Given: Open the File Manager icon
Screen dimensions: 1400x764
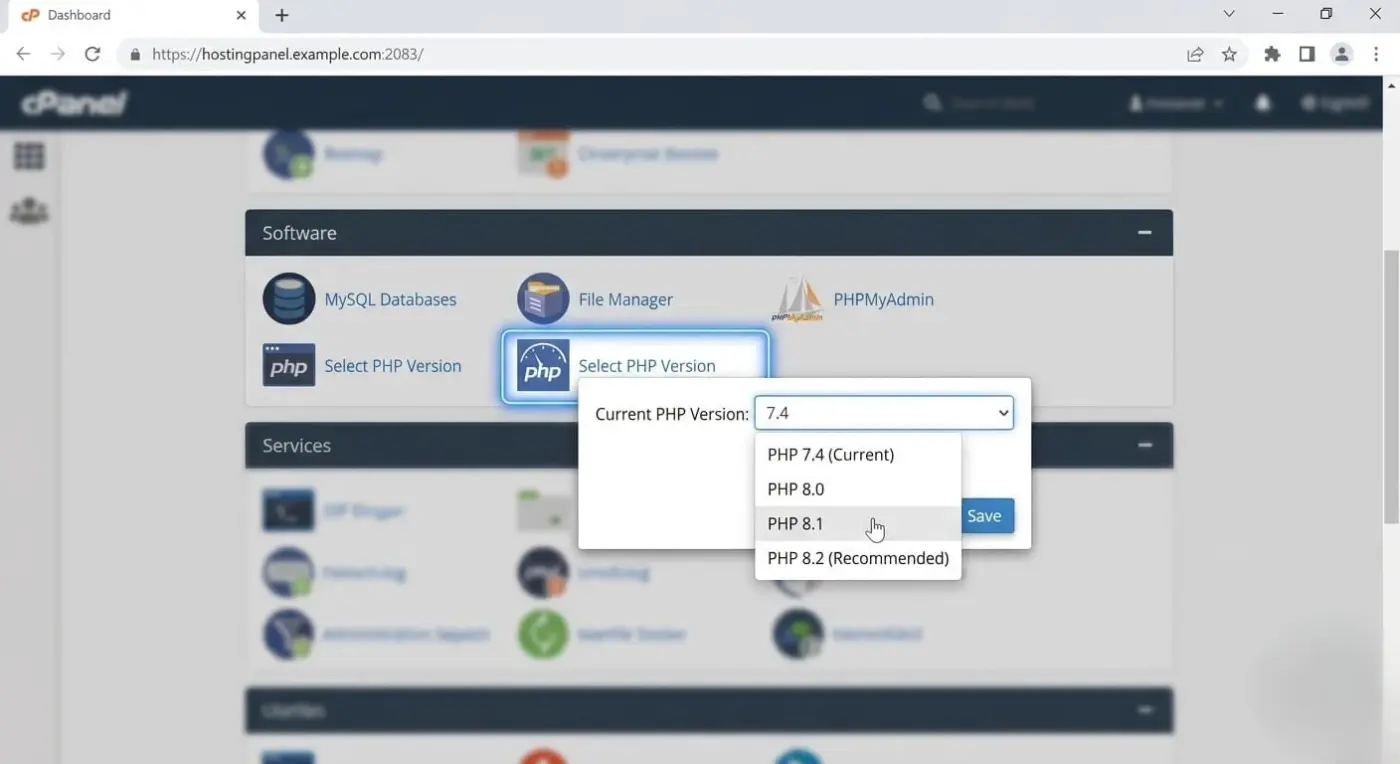Looking at the screenshot, I should click(543, 299).
